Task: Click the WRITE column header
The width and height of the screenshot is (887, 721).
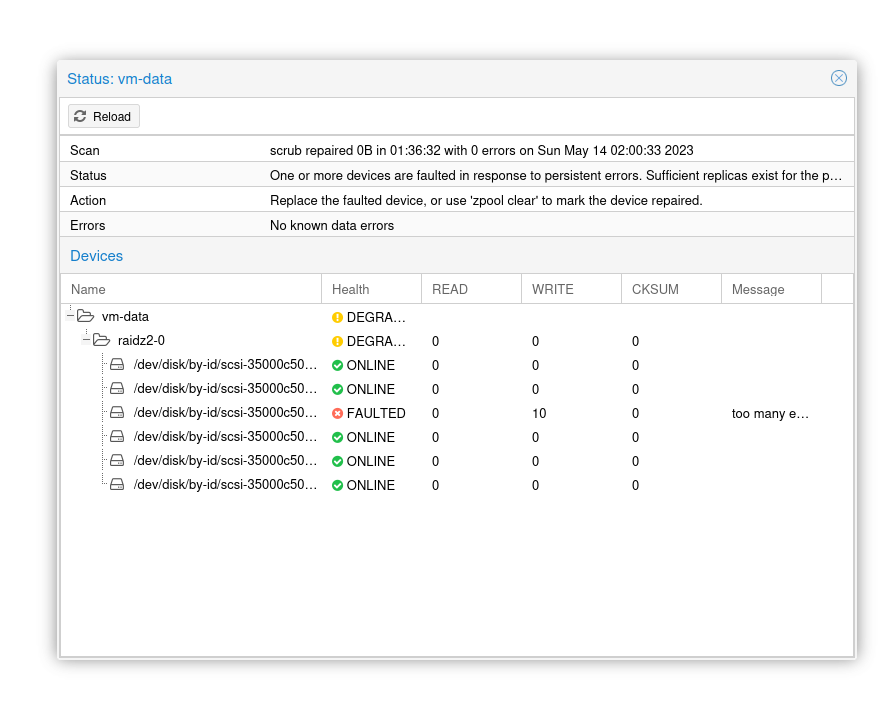Action: click(x=570, y=289)
